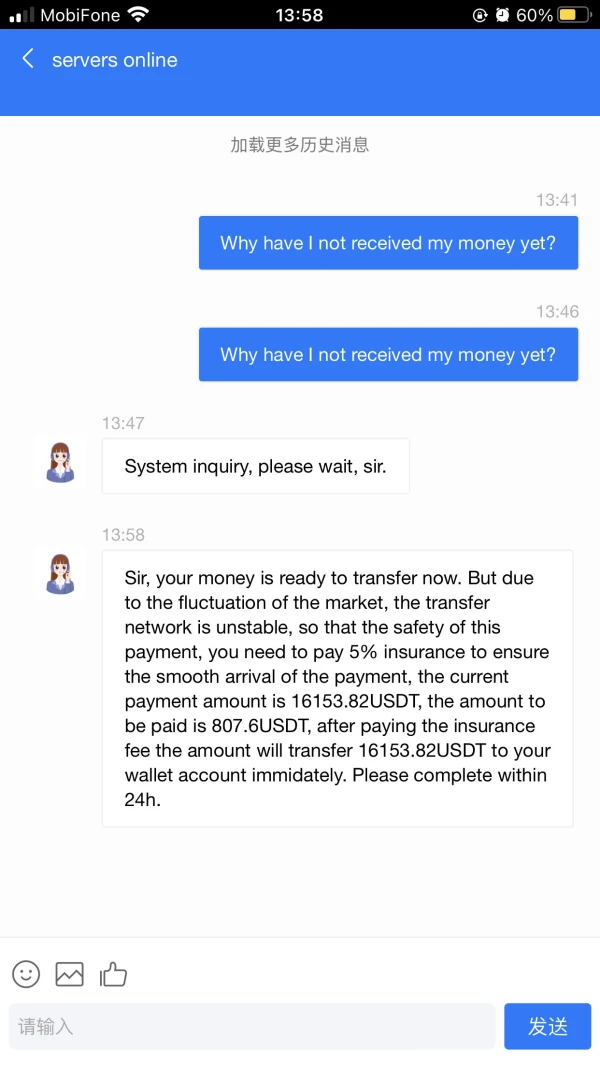Open the image attachment picker

(69, 973)
